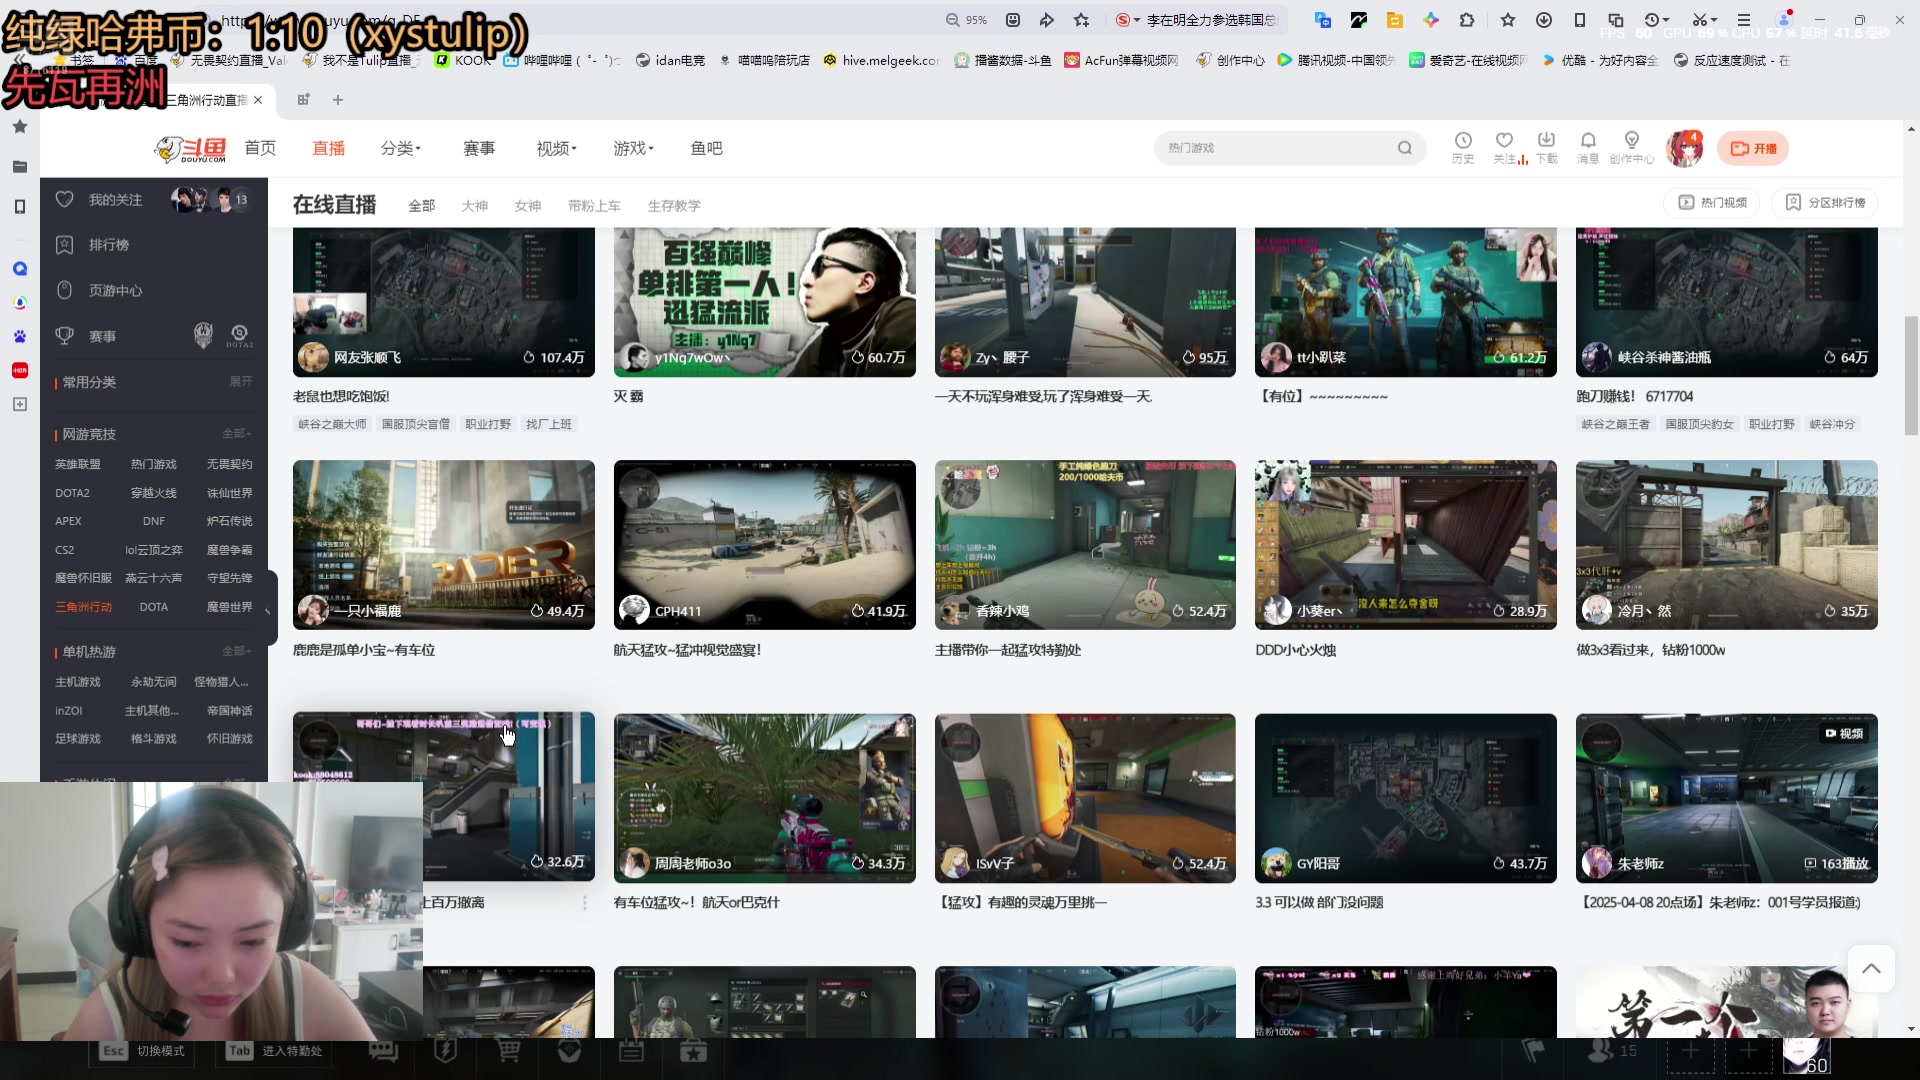Viewport: 1920px width, 1080px height.
Task: Click the page vertical scrollbar thumb
Action: (x=1911, y=375)
